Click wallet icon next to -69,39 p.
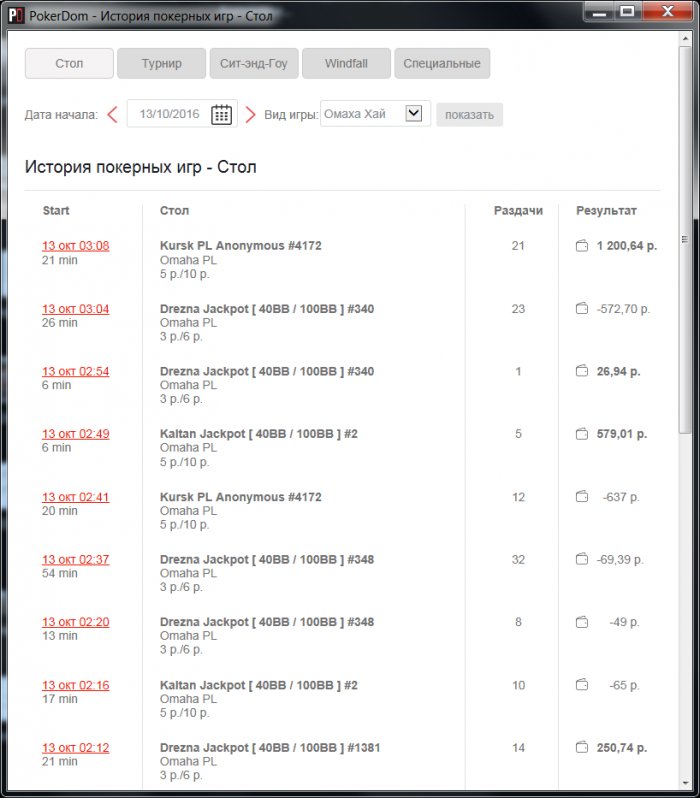 point(582,559)
